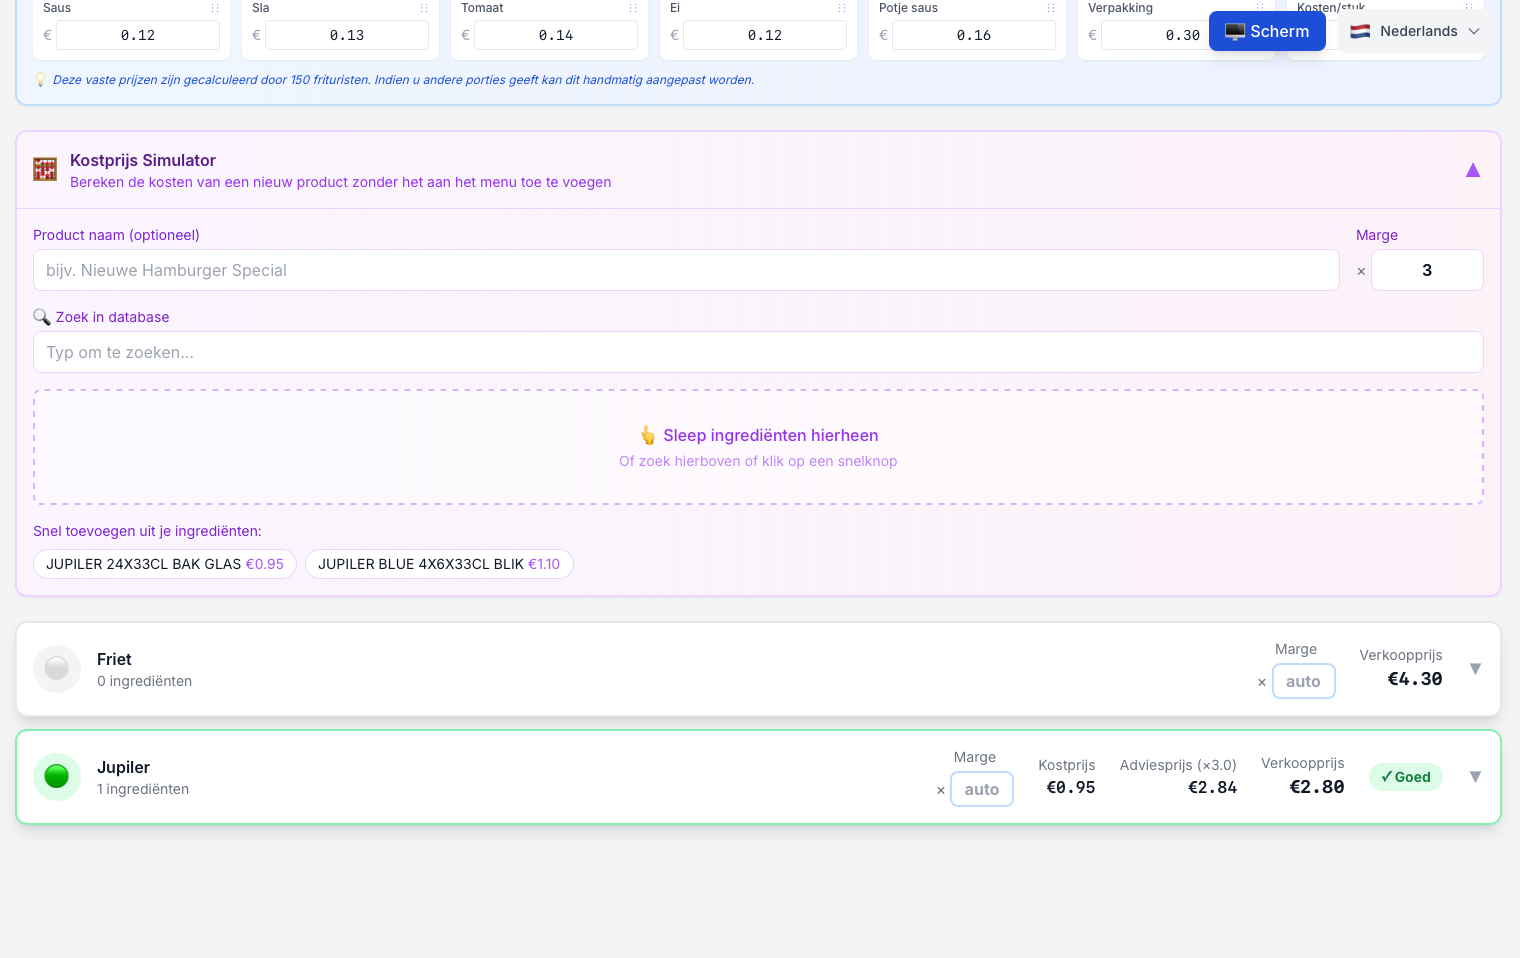Screen dimensions: 1520x958
Task: Click the Goed status badge on Jupiler
Action: click(x=1406, y=777)
